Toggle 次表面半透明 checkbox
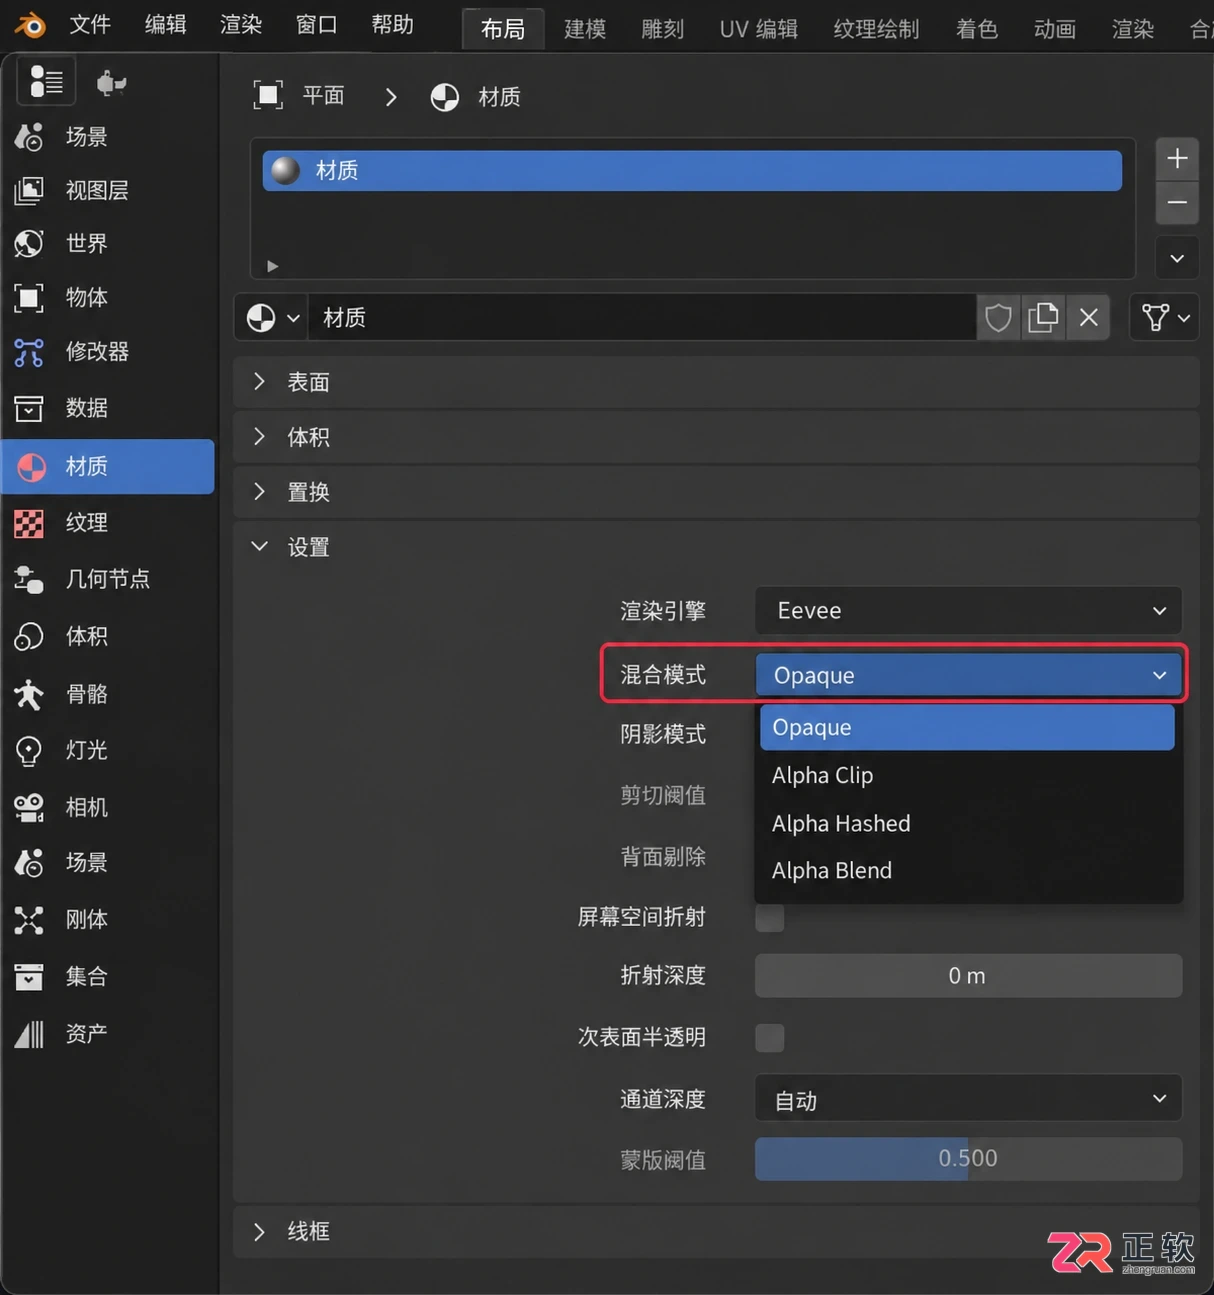1214x1295 pixels. tap(770, 1037)
